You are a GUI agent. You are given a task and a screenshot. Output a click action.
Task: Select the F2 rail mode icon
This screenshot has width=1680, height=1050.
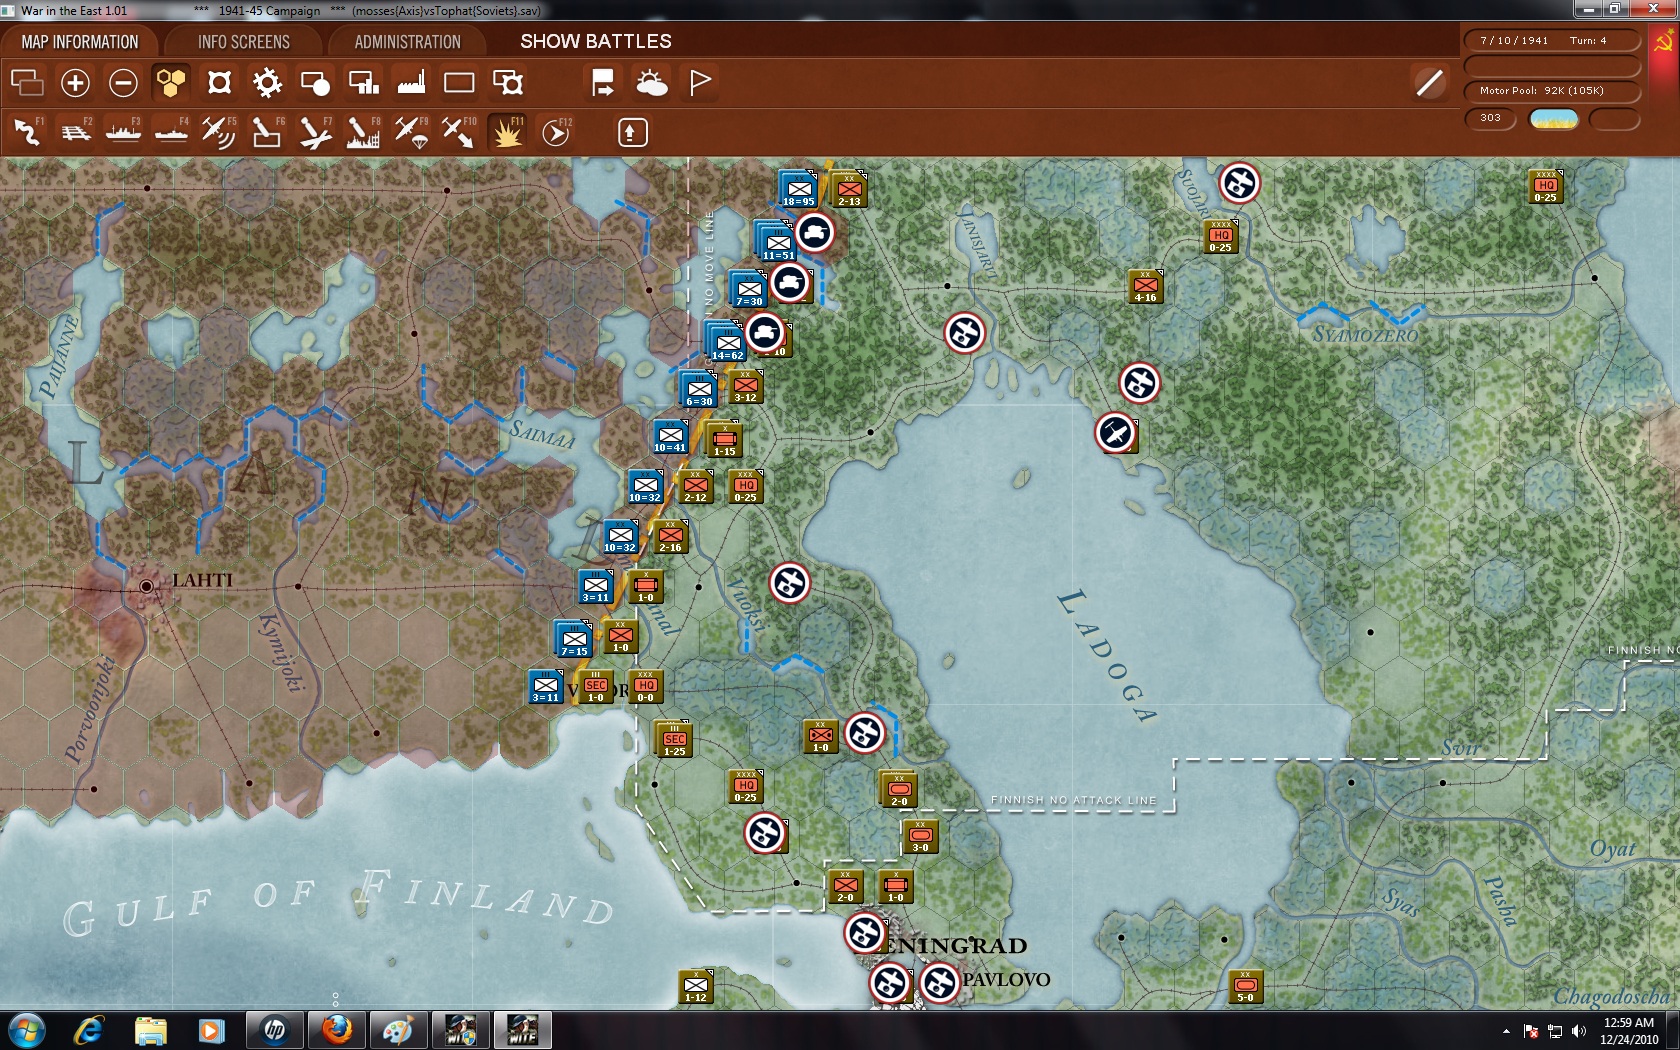tap(75, 132)
